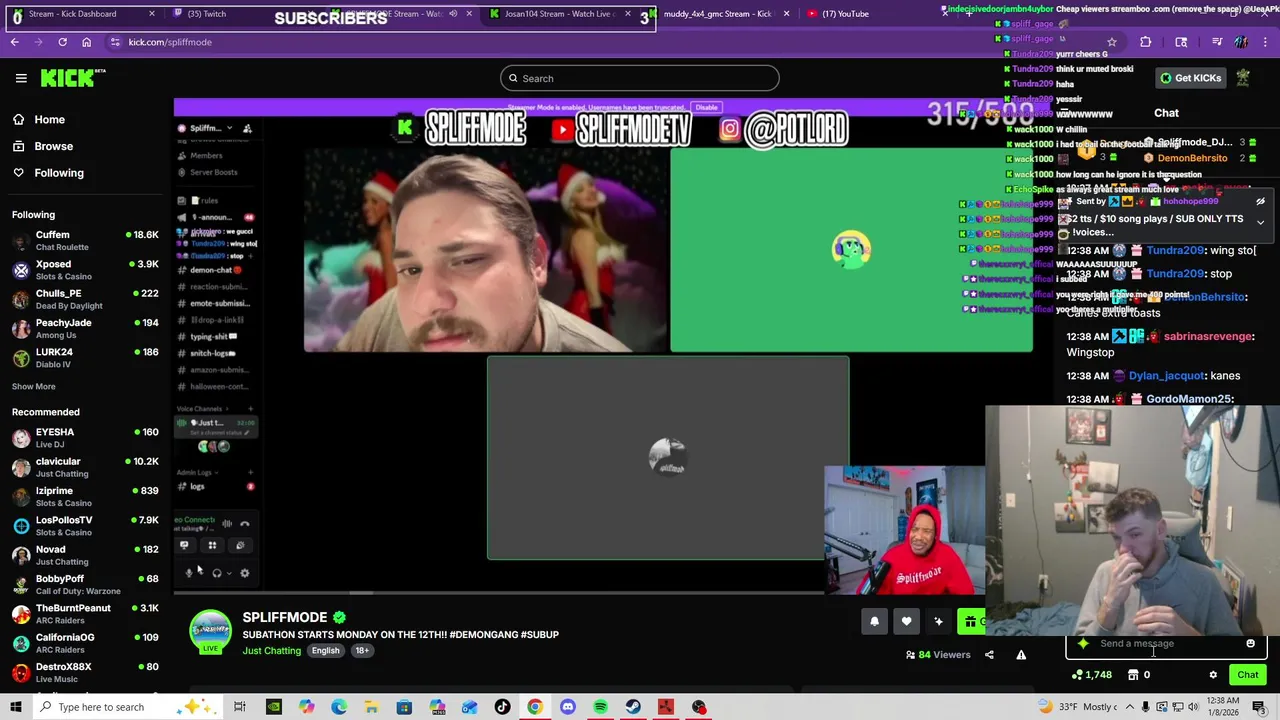1280x720 pixels.
Task: Click the sparkle icon button below video
Action: [938, 622]
